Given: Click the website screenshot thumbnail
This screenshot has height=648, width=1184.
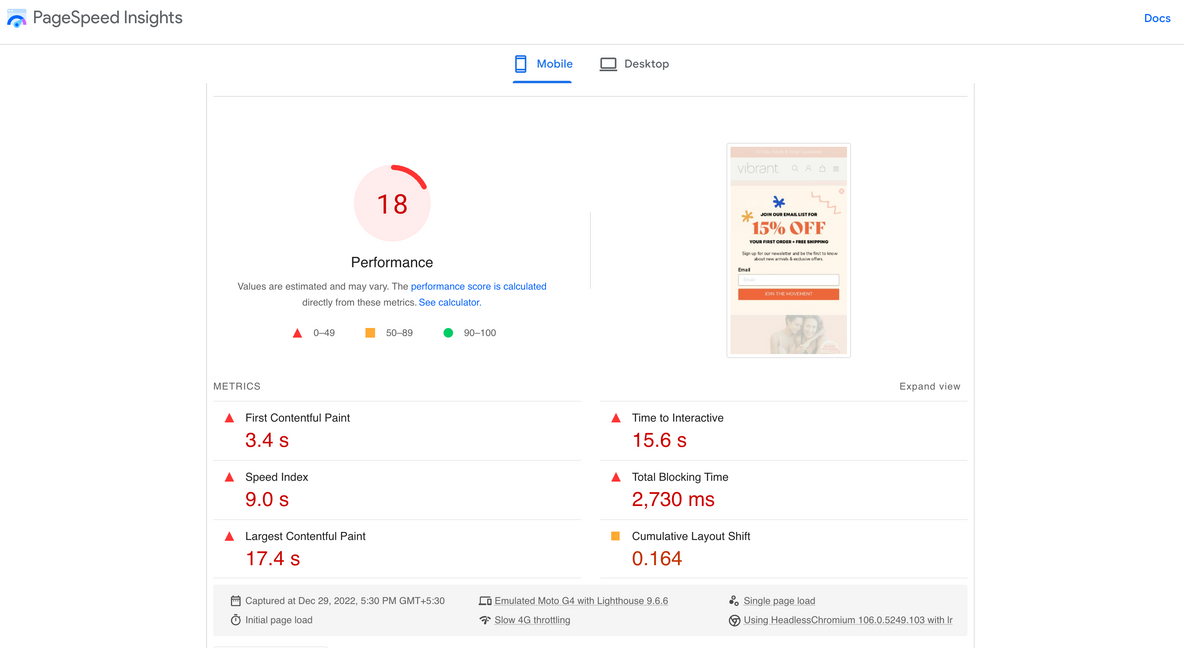Looking at the screenshot, I should (x=788, y=250).
